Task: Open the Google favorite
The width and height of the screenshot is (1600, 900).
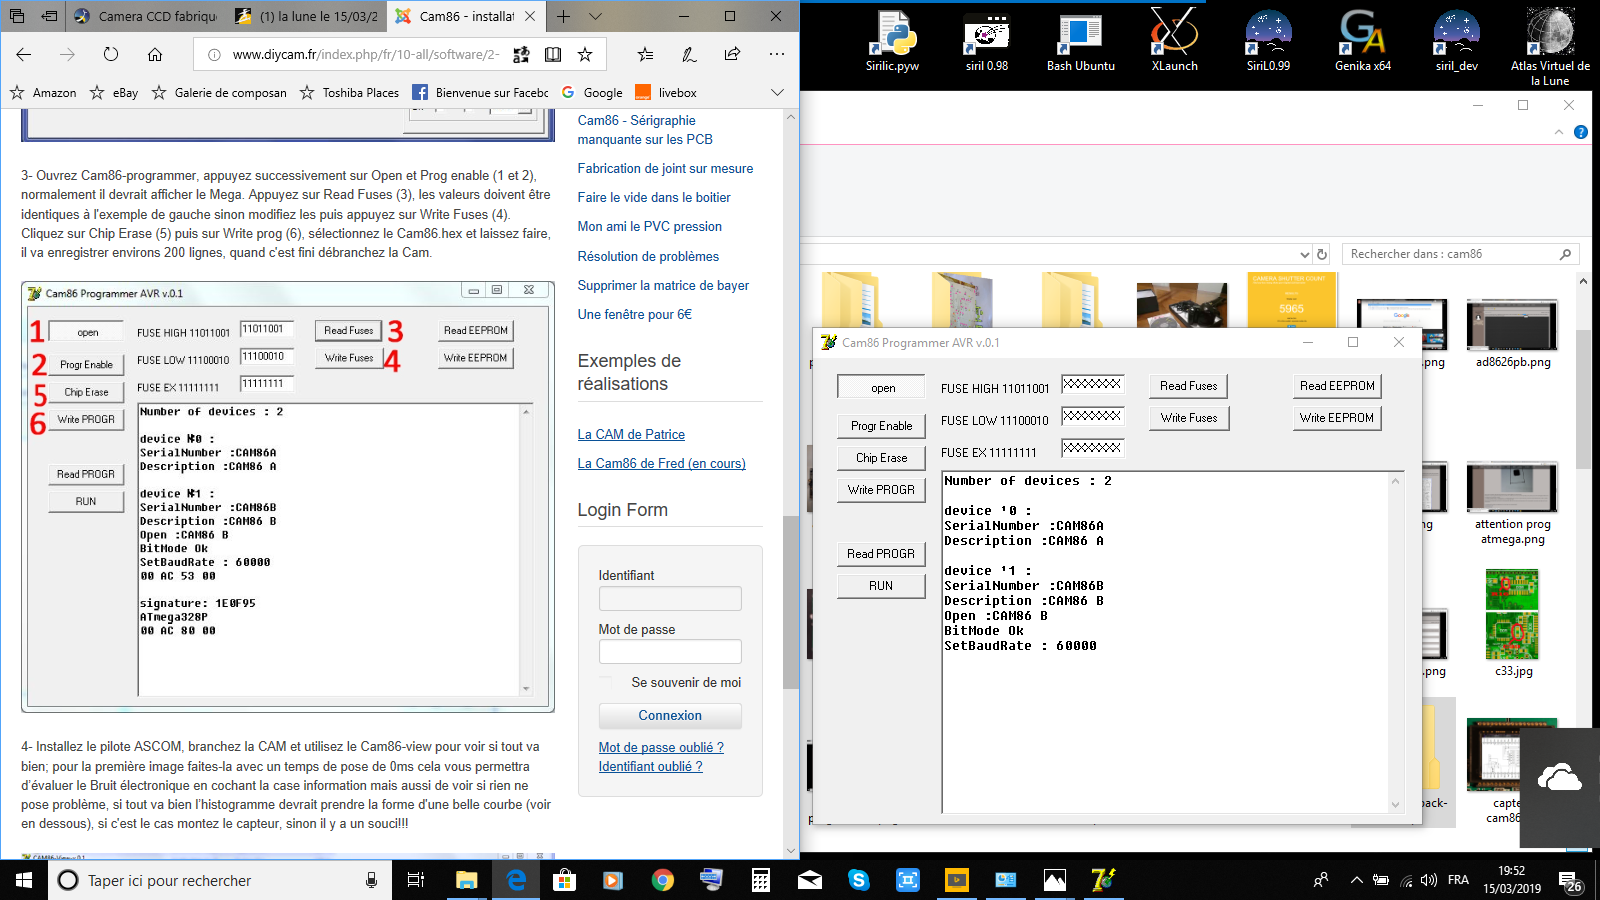Action: coord(592,92)
